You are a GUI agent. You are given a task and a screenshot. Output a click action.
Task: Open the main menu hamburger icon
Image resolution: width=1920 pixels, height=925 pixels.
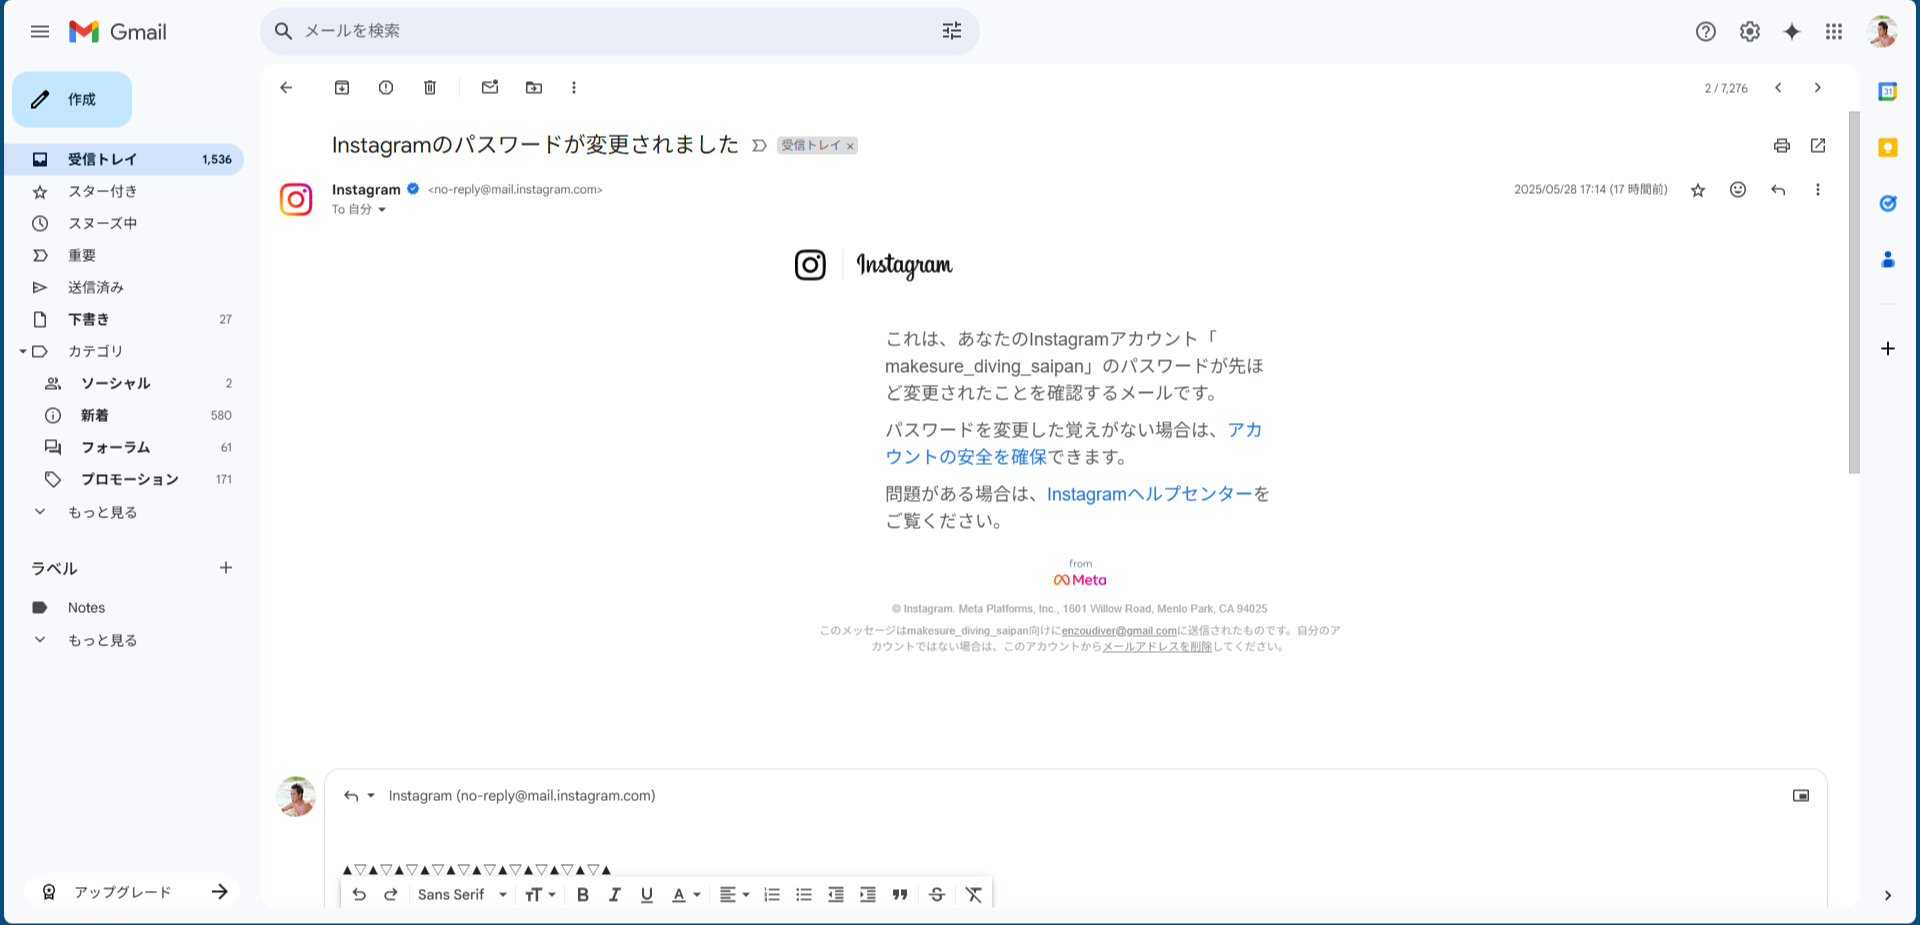tap(40, 32)
